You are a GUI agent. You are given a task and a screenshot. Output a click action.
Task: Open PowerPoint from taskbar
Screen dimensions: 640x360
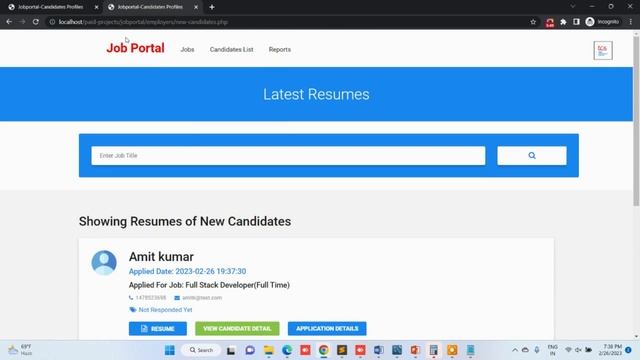tap(415, 350)
